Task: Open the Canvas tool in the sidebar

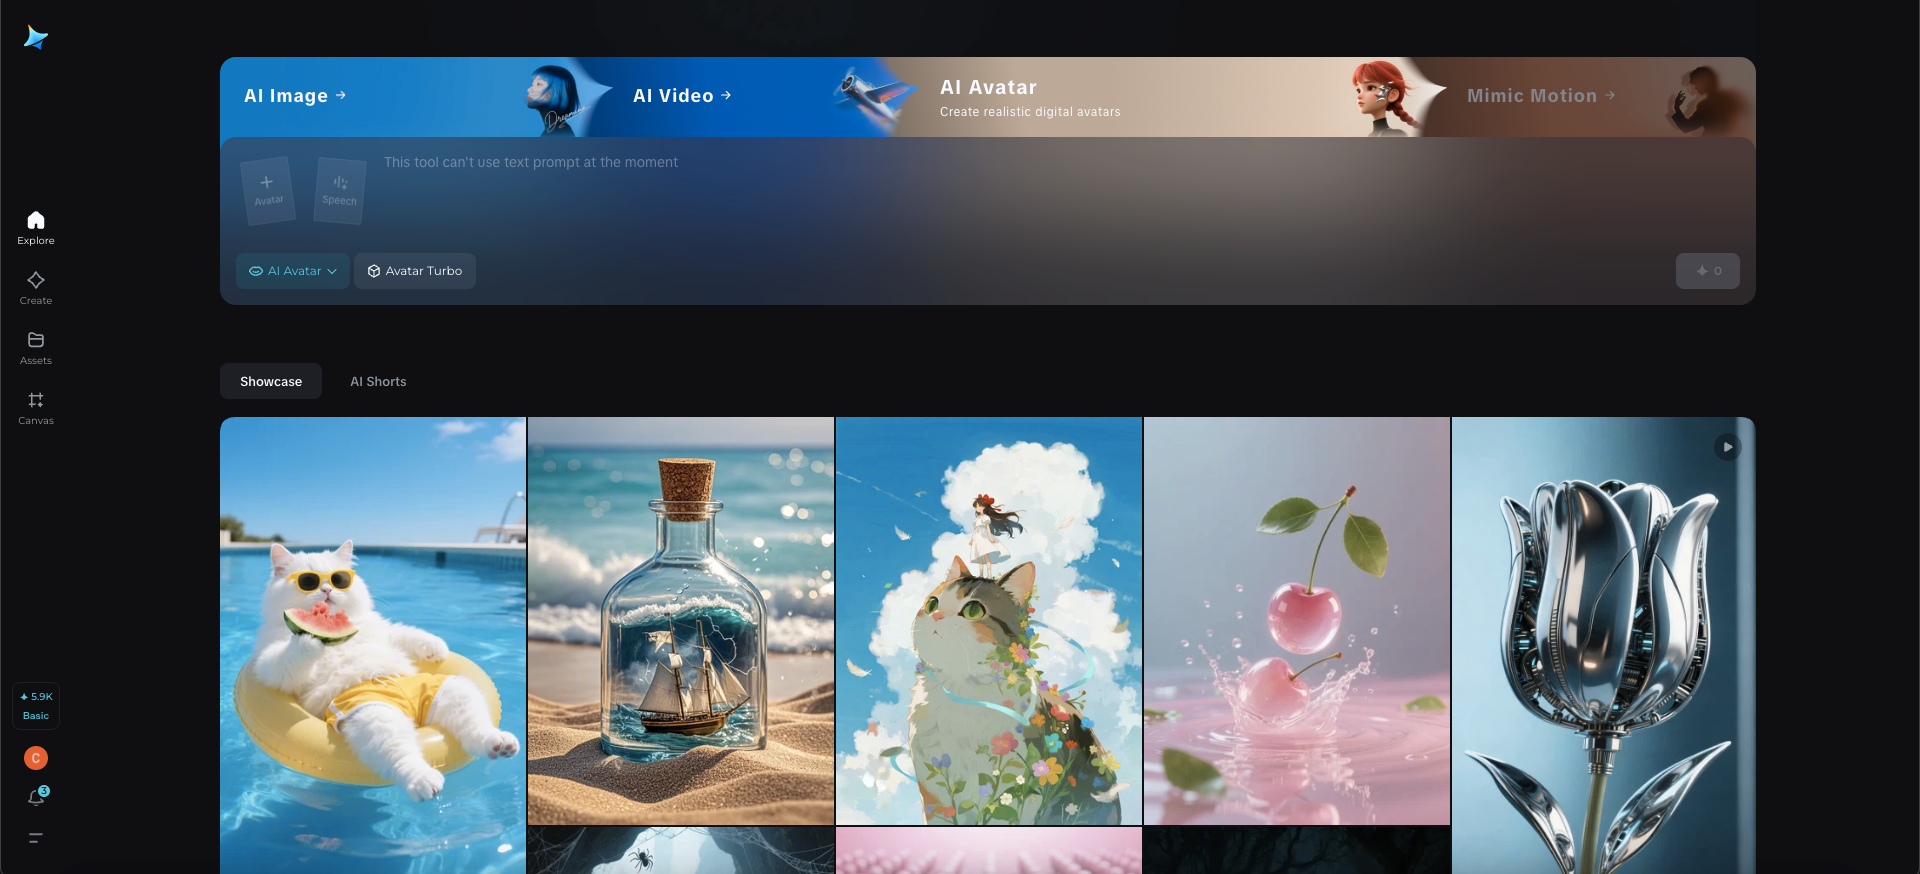Action: click(36, 408)
